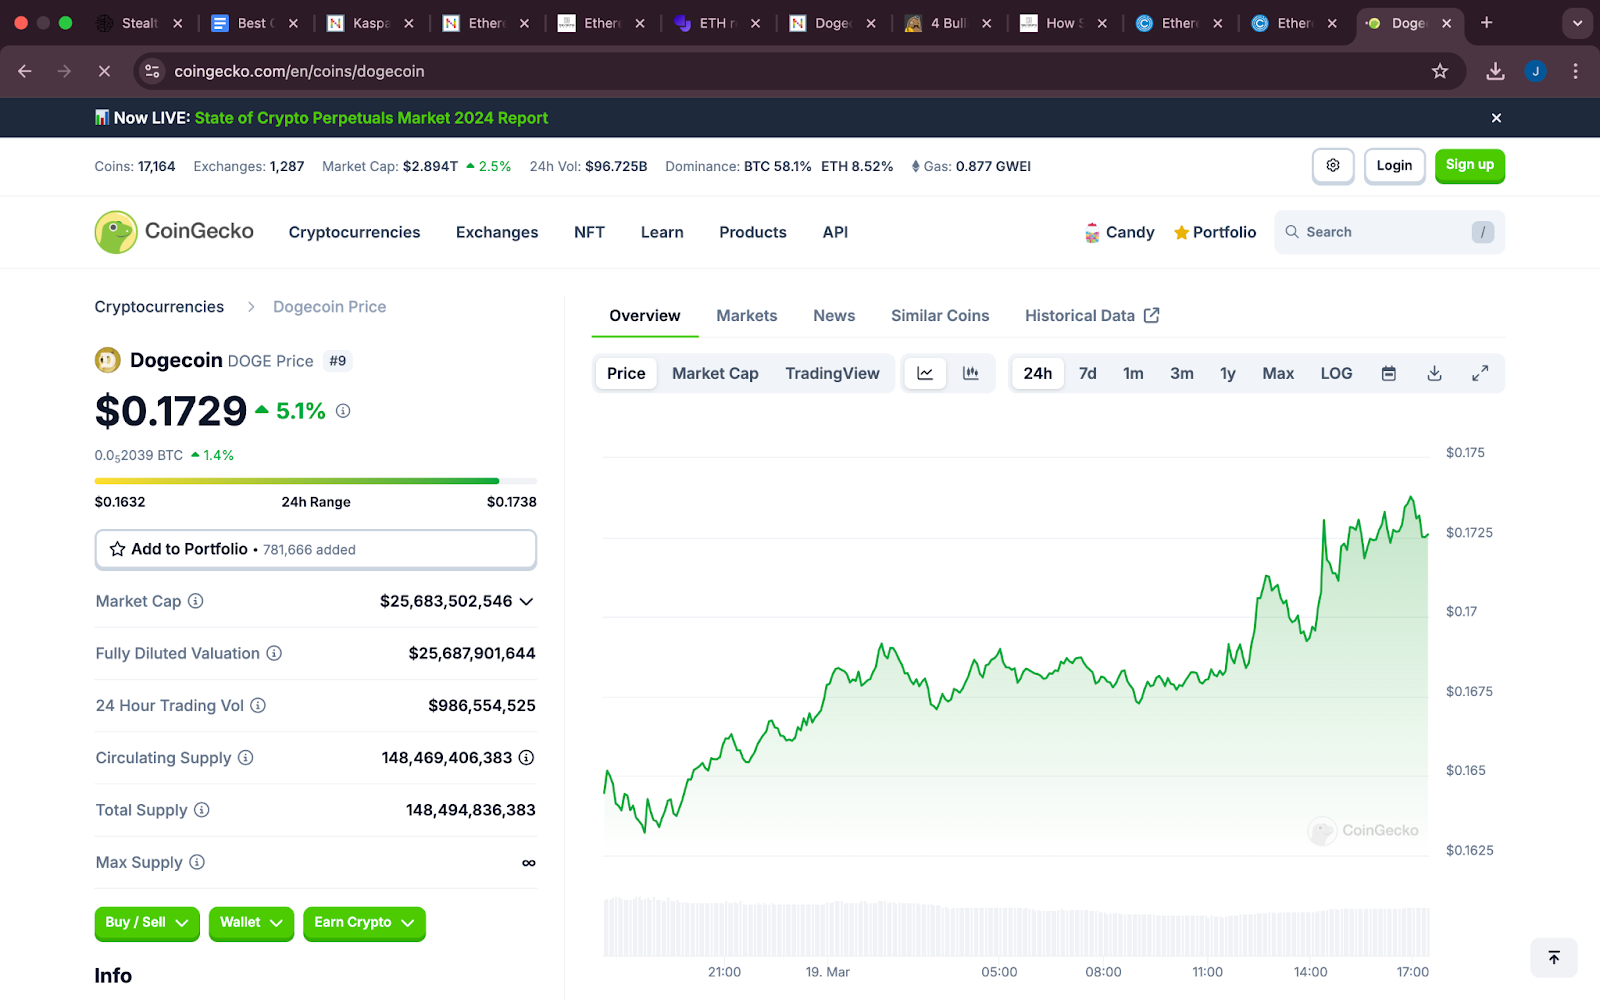Switch to the line chart view icon

pos(925,373)
